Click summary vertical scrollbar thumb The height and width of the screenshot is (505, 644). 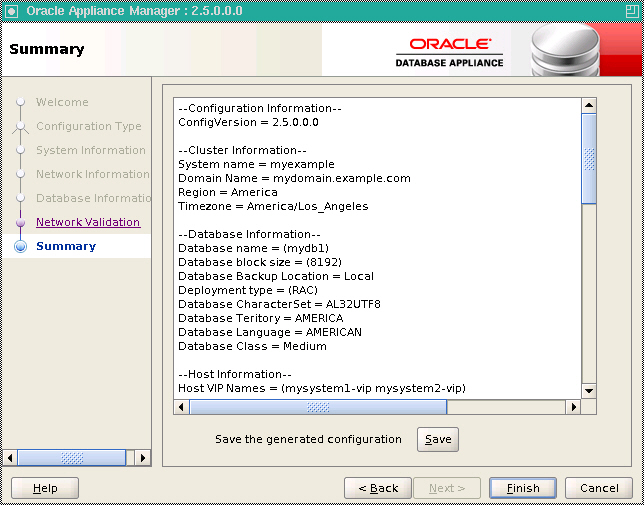pyautogui.click(x=589, y=158)
